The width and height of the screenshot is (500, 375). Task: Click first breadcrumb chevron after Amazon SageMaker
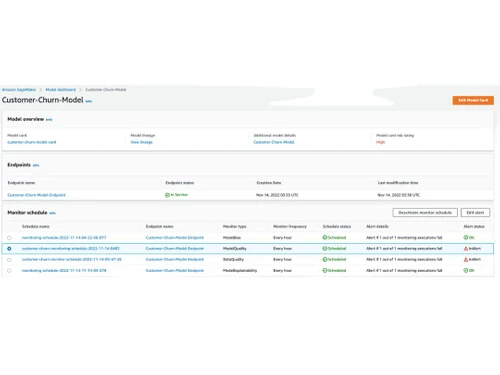(41, 90)
